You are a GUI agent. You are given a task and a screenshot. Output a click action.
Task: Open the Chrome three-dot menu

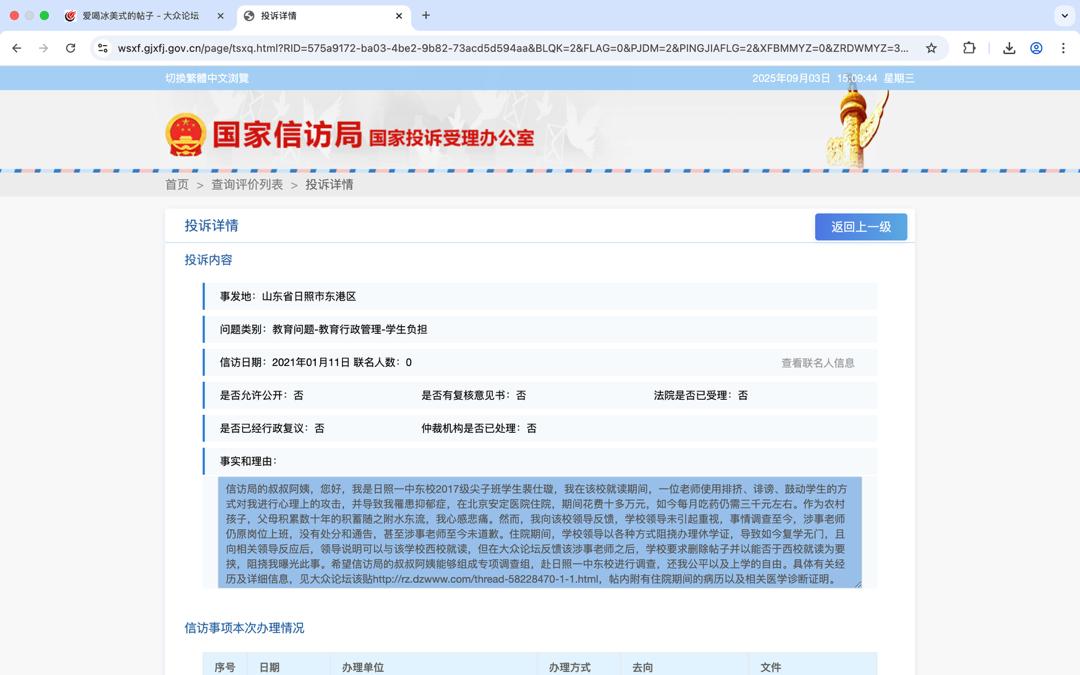click(x=1063, y=48)
